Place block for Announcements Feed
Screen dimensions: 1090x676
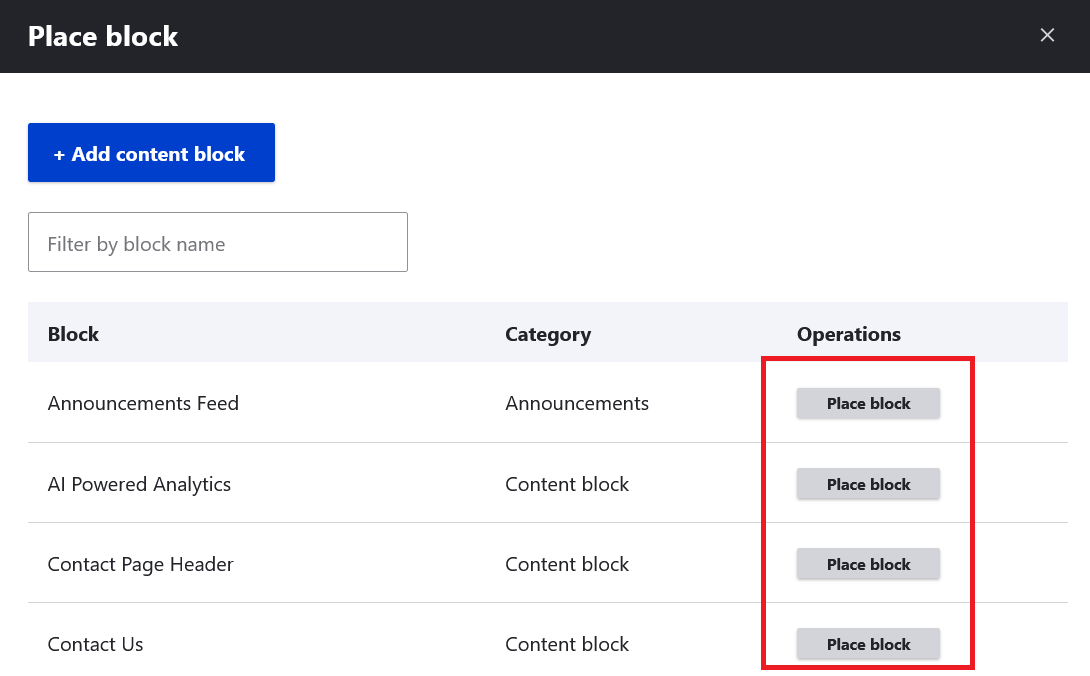[x=868, y=403]
